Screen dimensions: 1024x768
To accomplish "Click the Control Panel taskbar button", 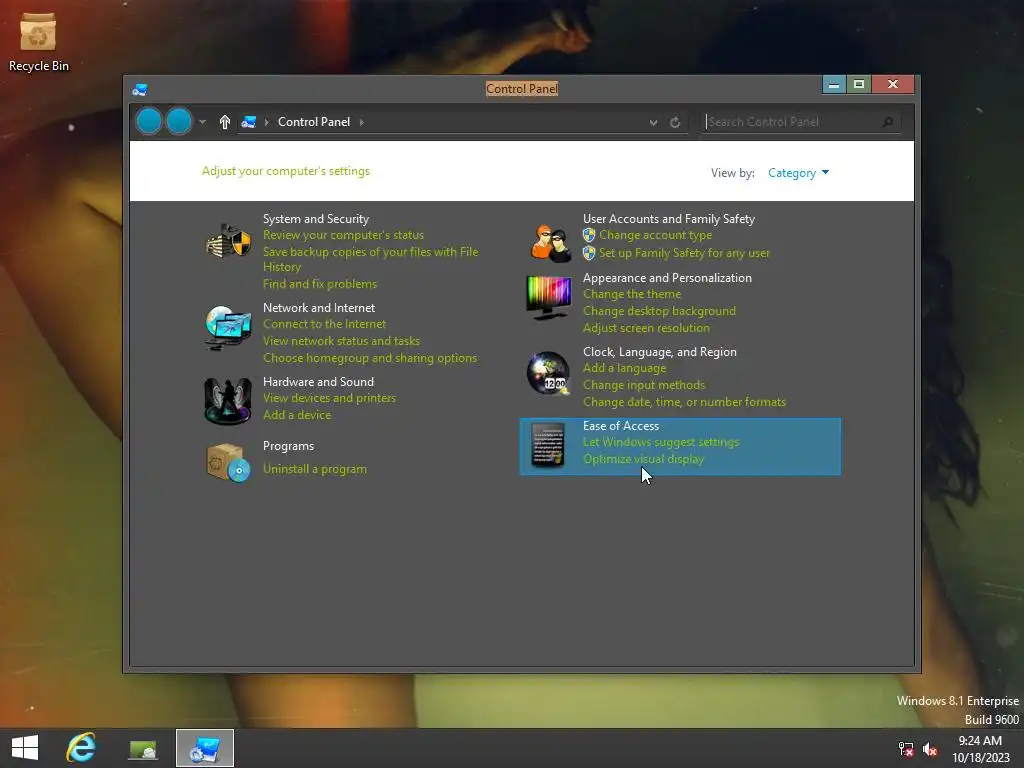I will (x=205, y=748).
